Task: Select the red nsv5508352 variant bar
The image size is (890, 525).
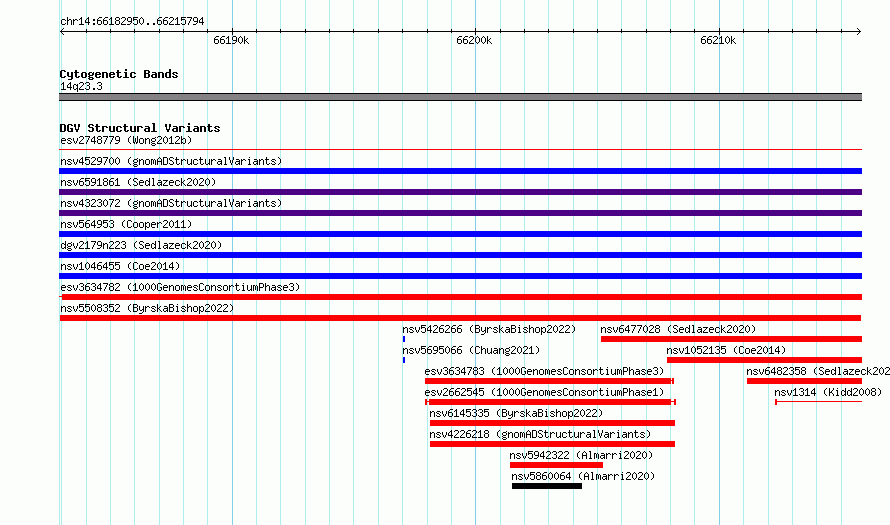Action: 460,318
